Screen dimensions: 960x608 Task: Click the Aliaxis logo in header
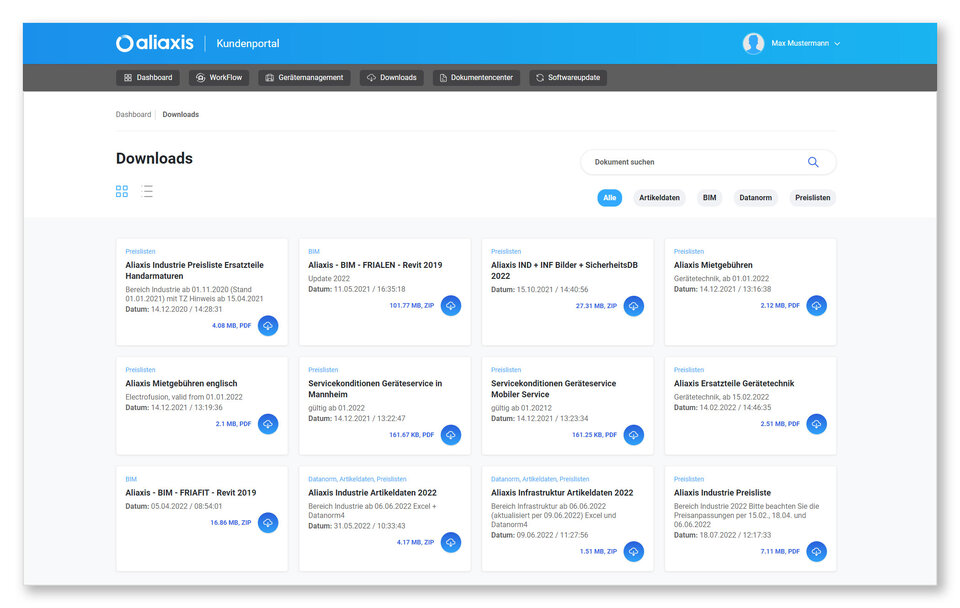(x=153, y=43)
